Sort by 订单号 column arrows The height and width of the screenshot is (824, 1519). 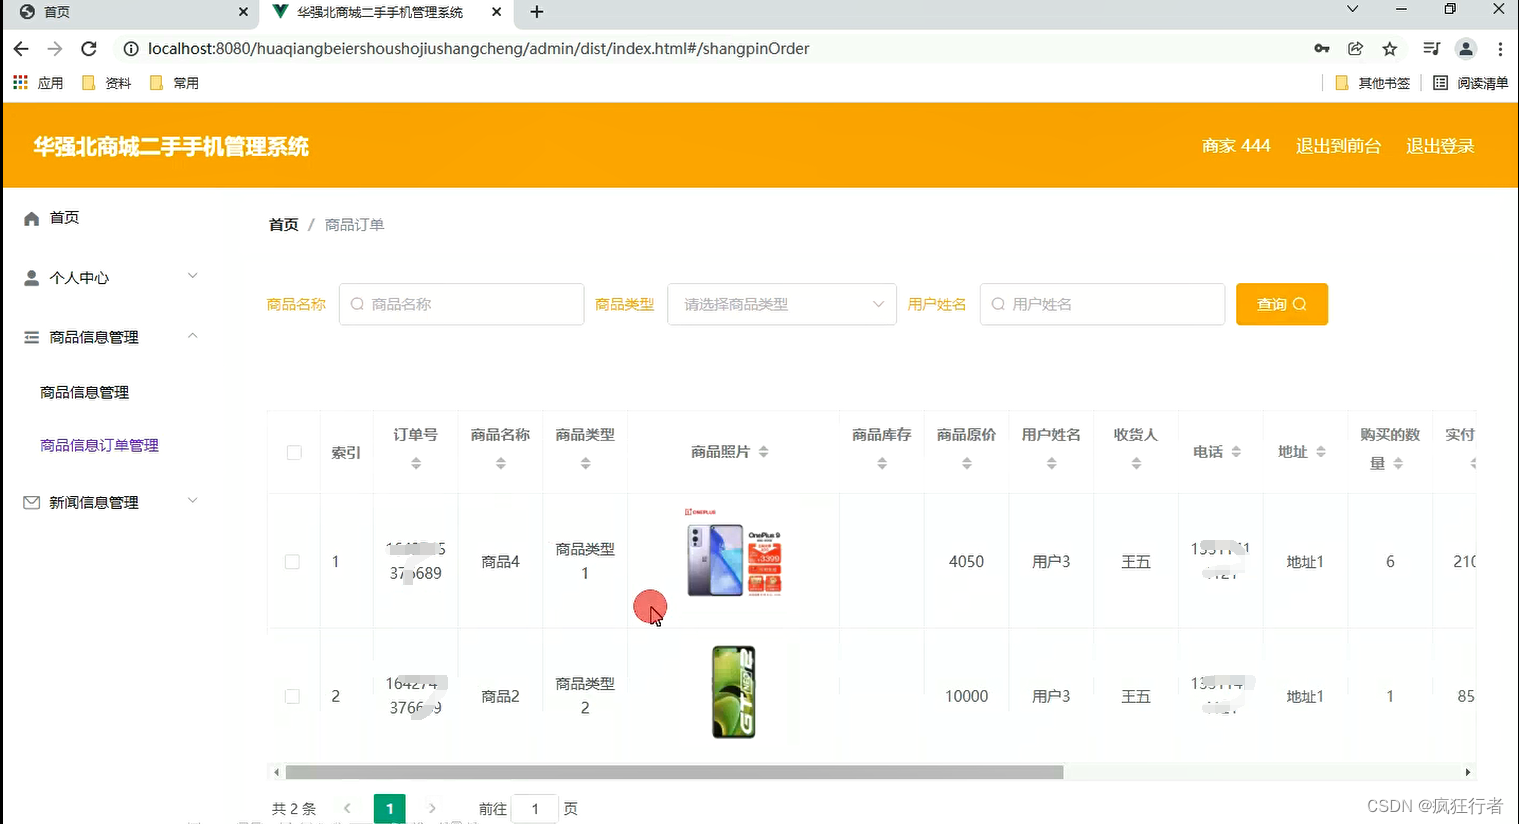point(416,464)
